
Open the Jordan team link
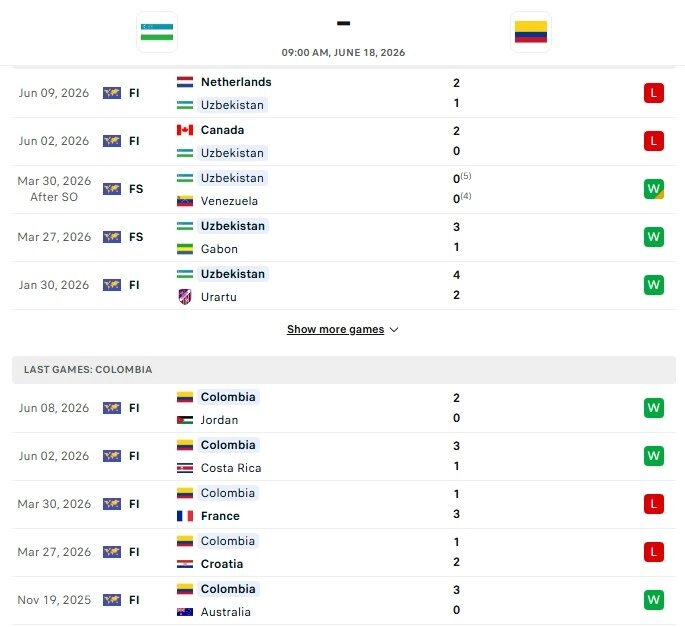[219, 420]
